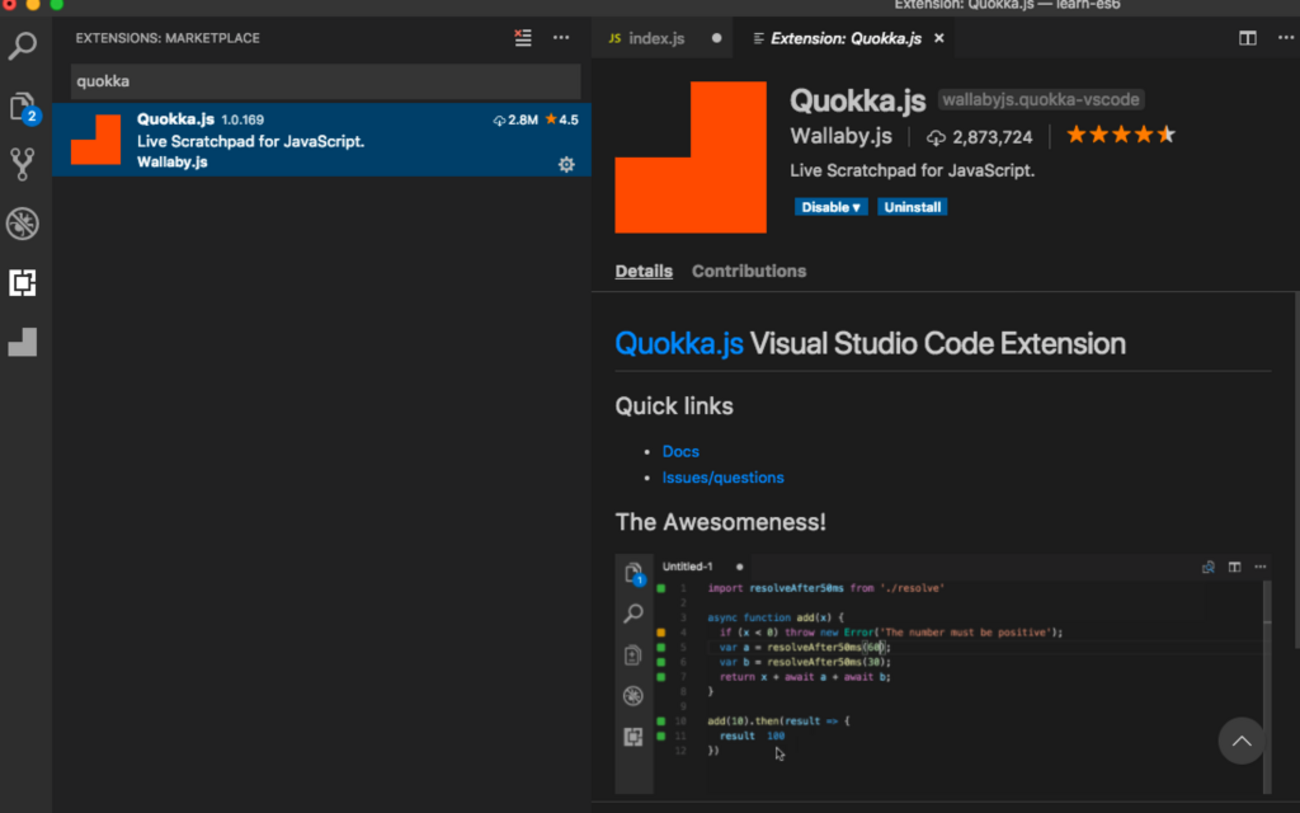This screenshot has height=813, width=1300.
Task: Click the demo screenshot image of code
Action: (x=943, y=673)
